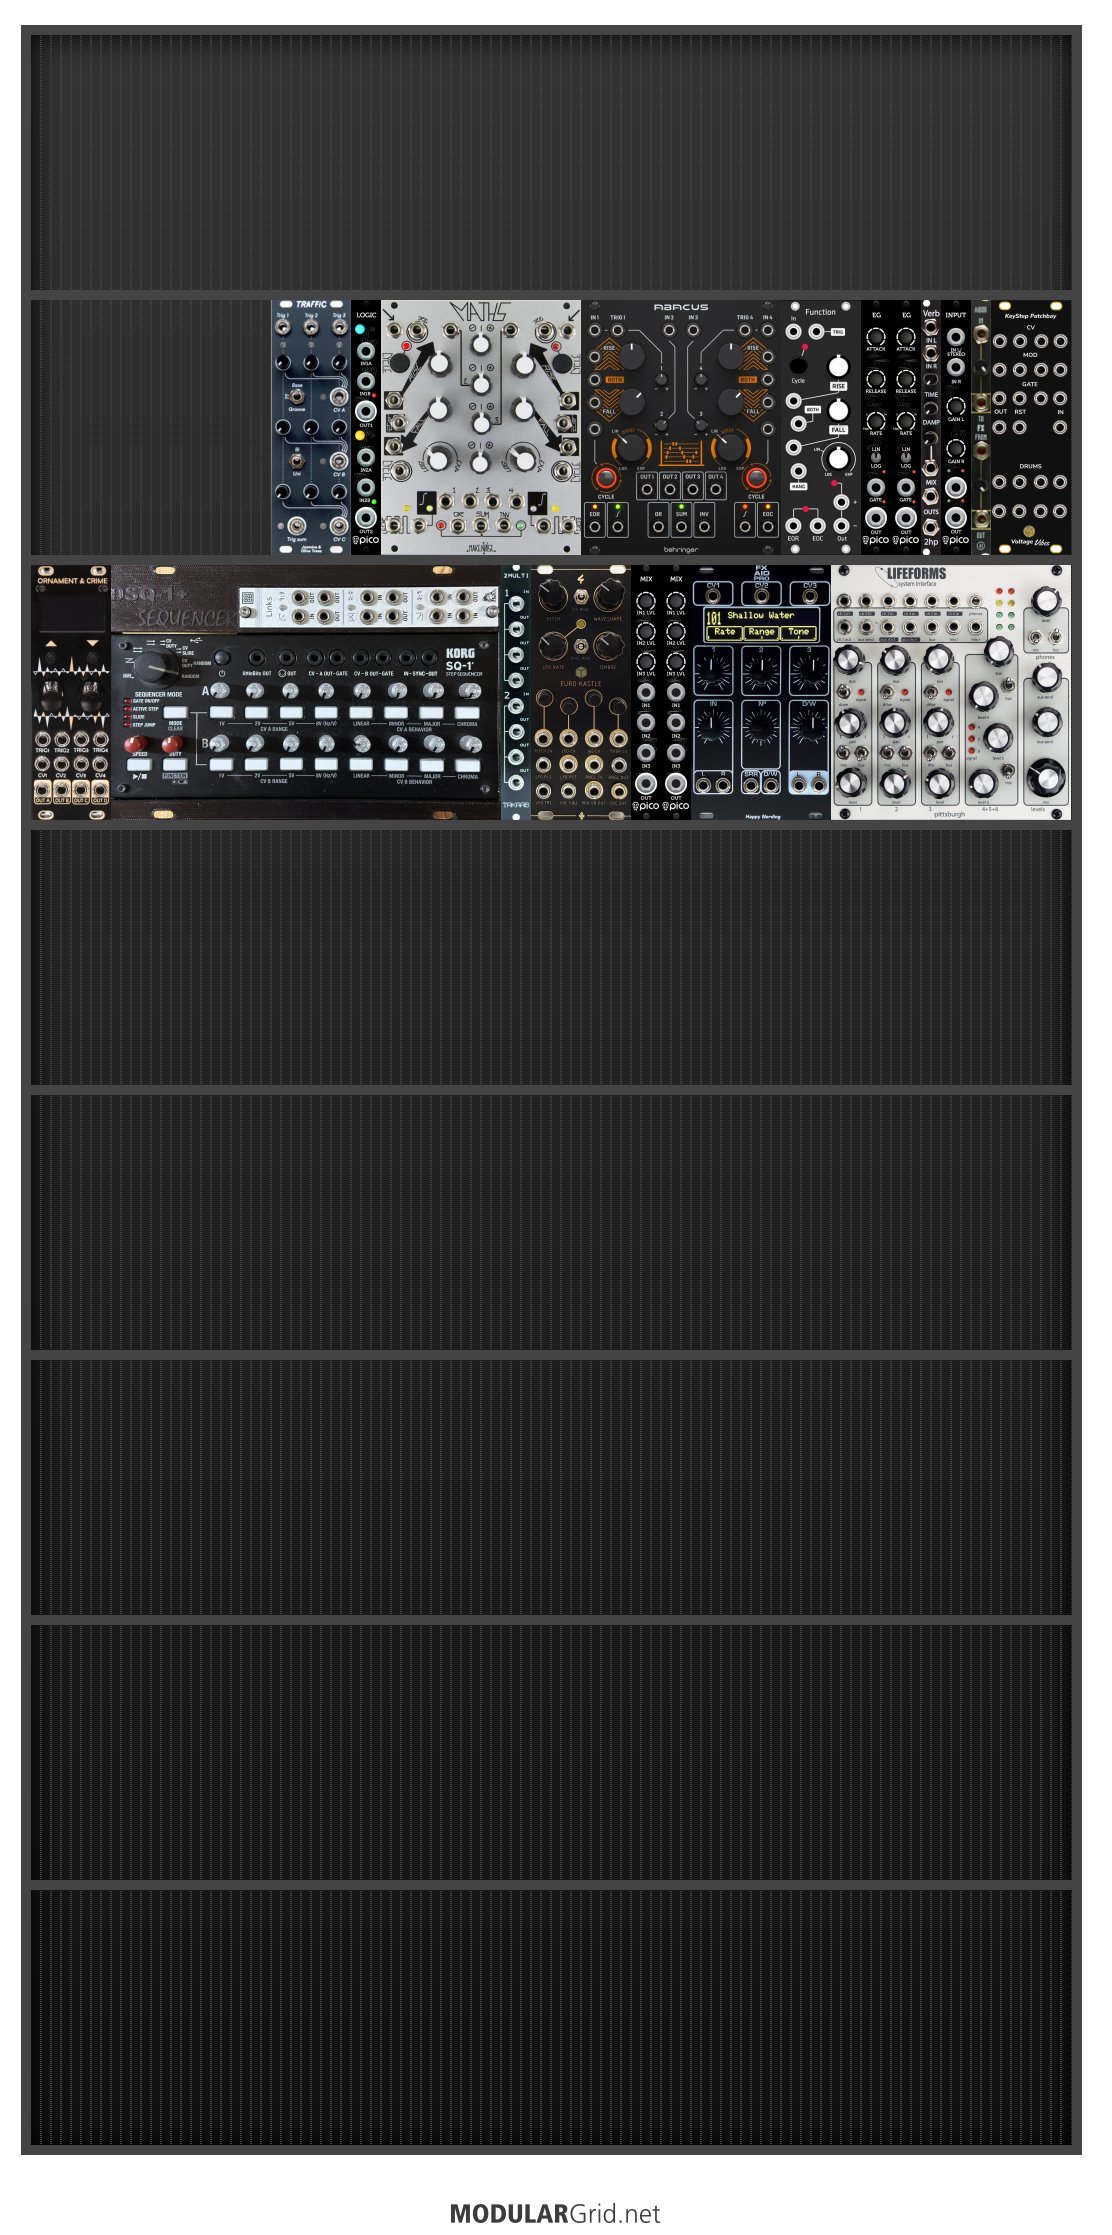Click the Trig sum jack on Traffic
Image resolution: width=1112 pixels, height=2235 pixels.
(297, 525)
